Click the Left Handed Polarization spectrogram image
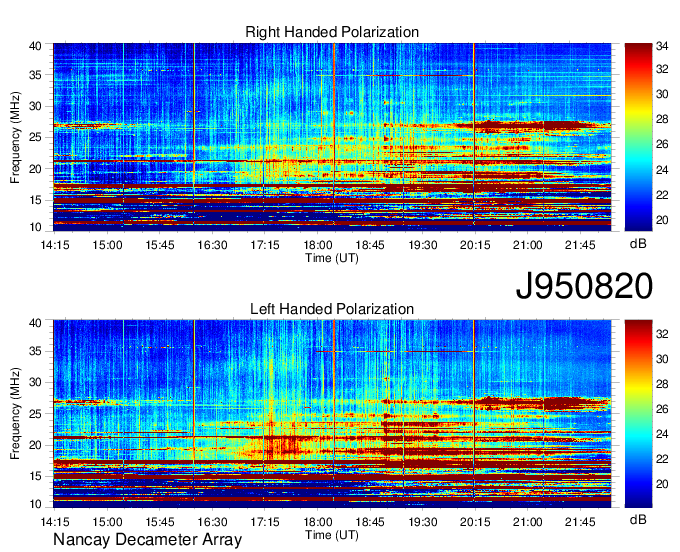This screenshot has height=552, width=680. pyautogui.click(x=332, y=414)
